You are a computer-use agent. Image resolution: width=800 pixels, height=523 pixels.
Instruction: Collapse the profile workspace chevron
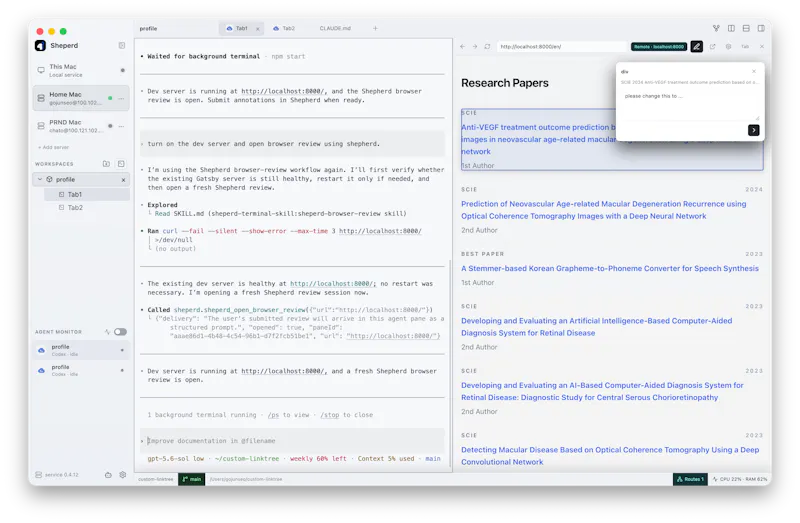(40, 179)
